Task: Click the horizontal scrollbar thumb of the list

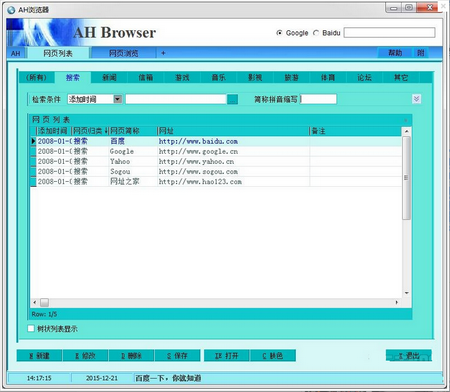Action: click(x=44, y=302)
